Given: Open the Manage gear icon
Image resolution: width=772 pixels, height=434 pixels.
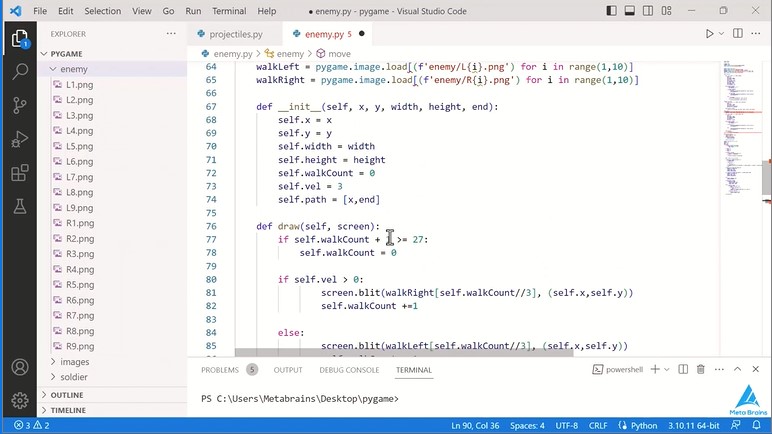Looking at the screenshot, I should click(20, 401).
